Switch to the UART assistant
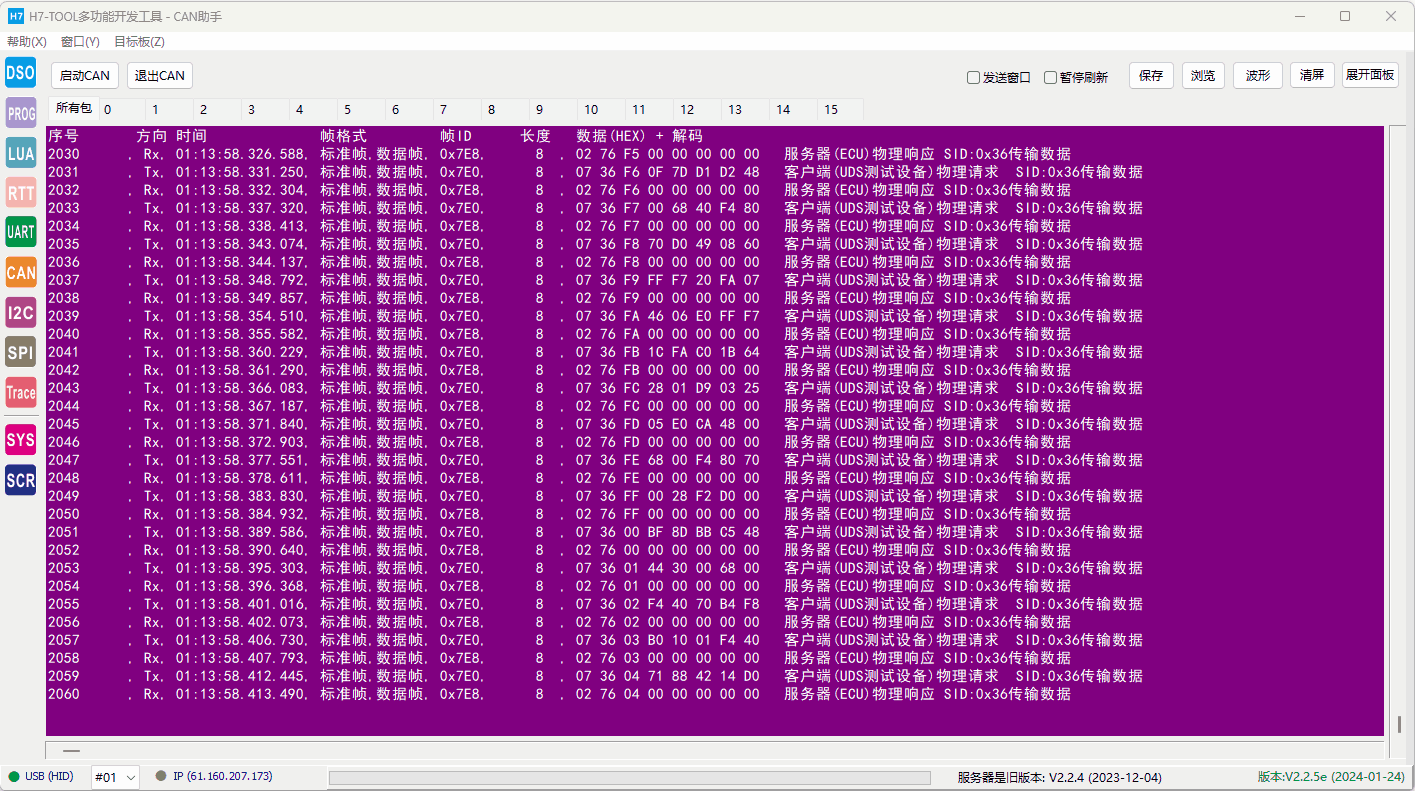Image resolution: width=1415 pixels, height=791 pixels. 21,232
